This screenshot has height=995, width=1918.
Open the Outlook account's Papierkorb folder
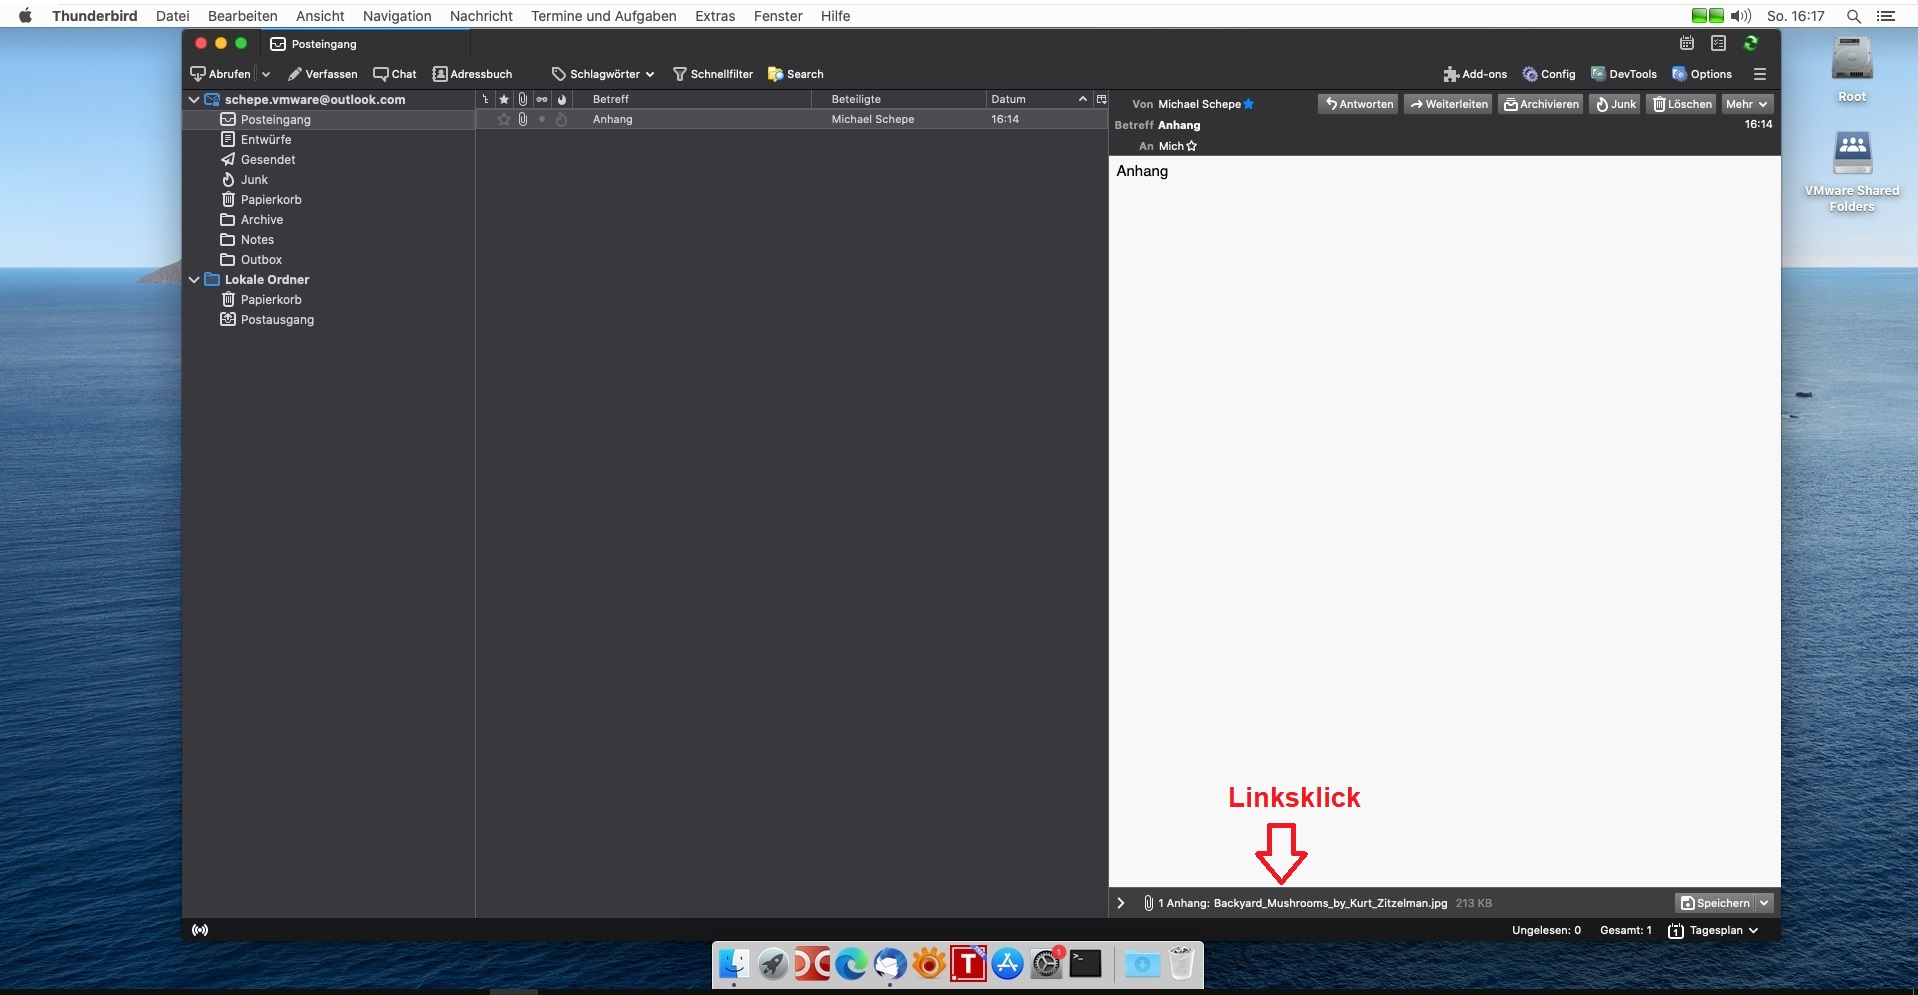(x=328, y=200)
